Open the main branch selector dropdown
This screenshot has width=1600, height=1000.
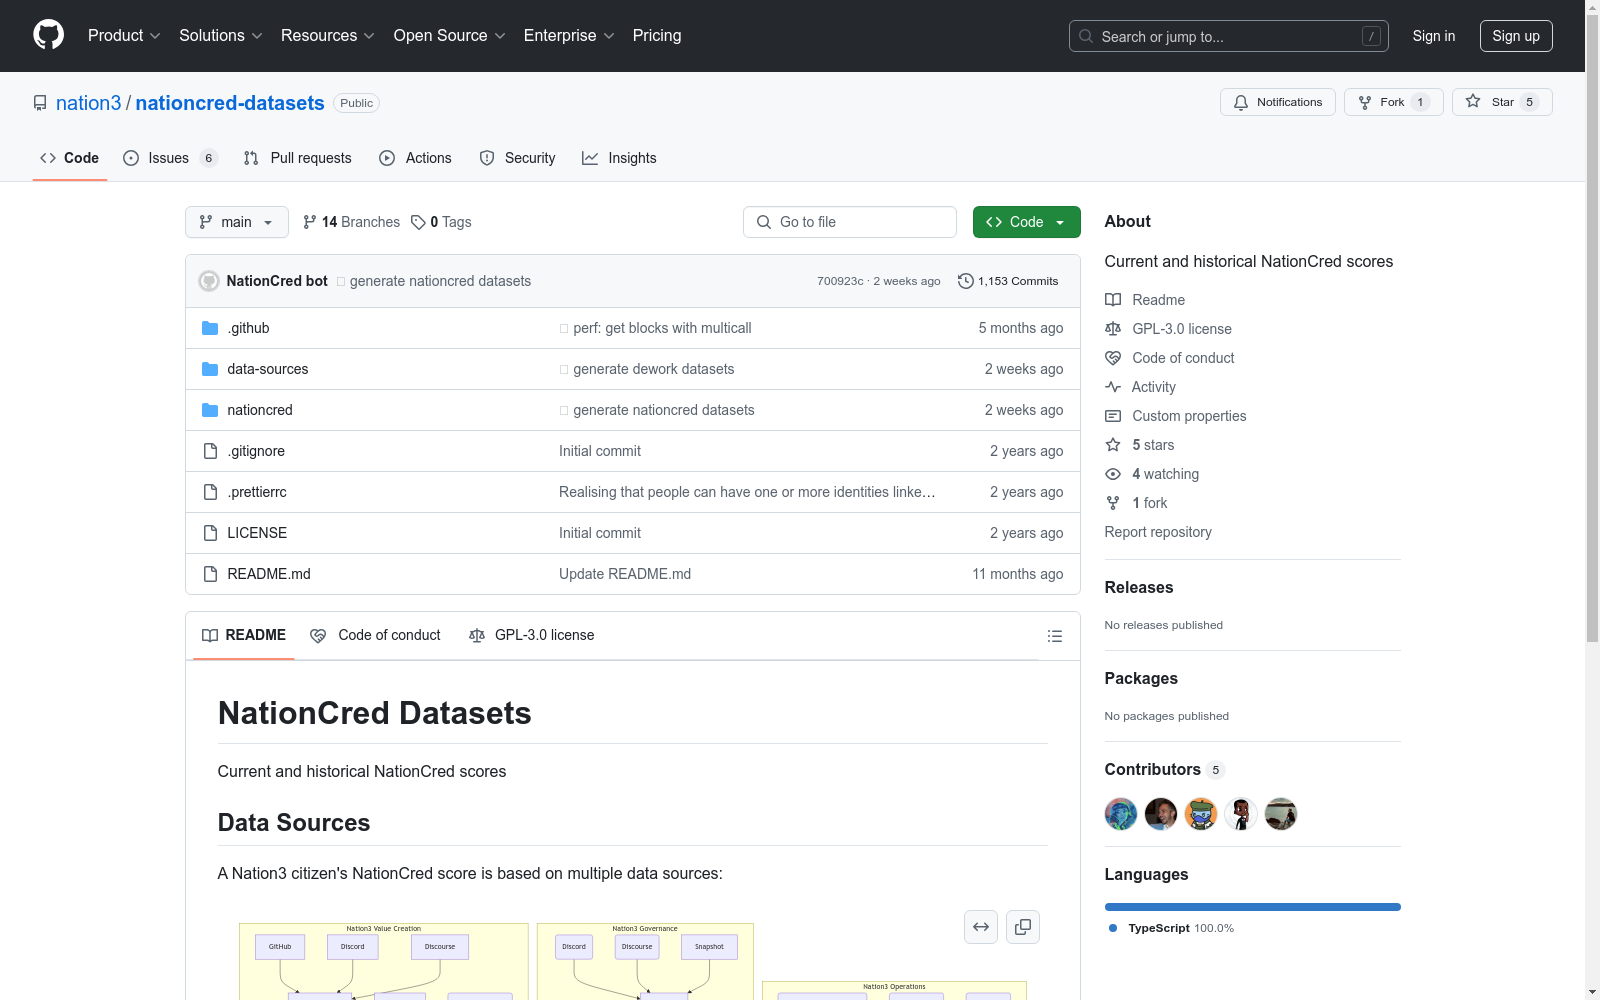[237, 222]
